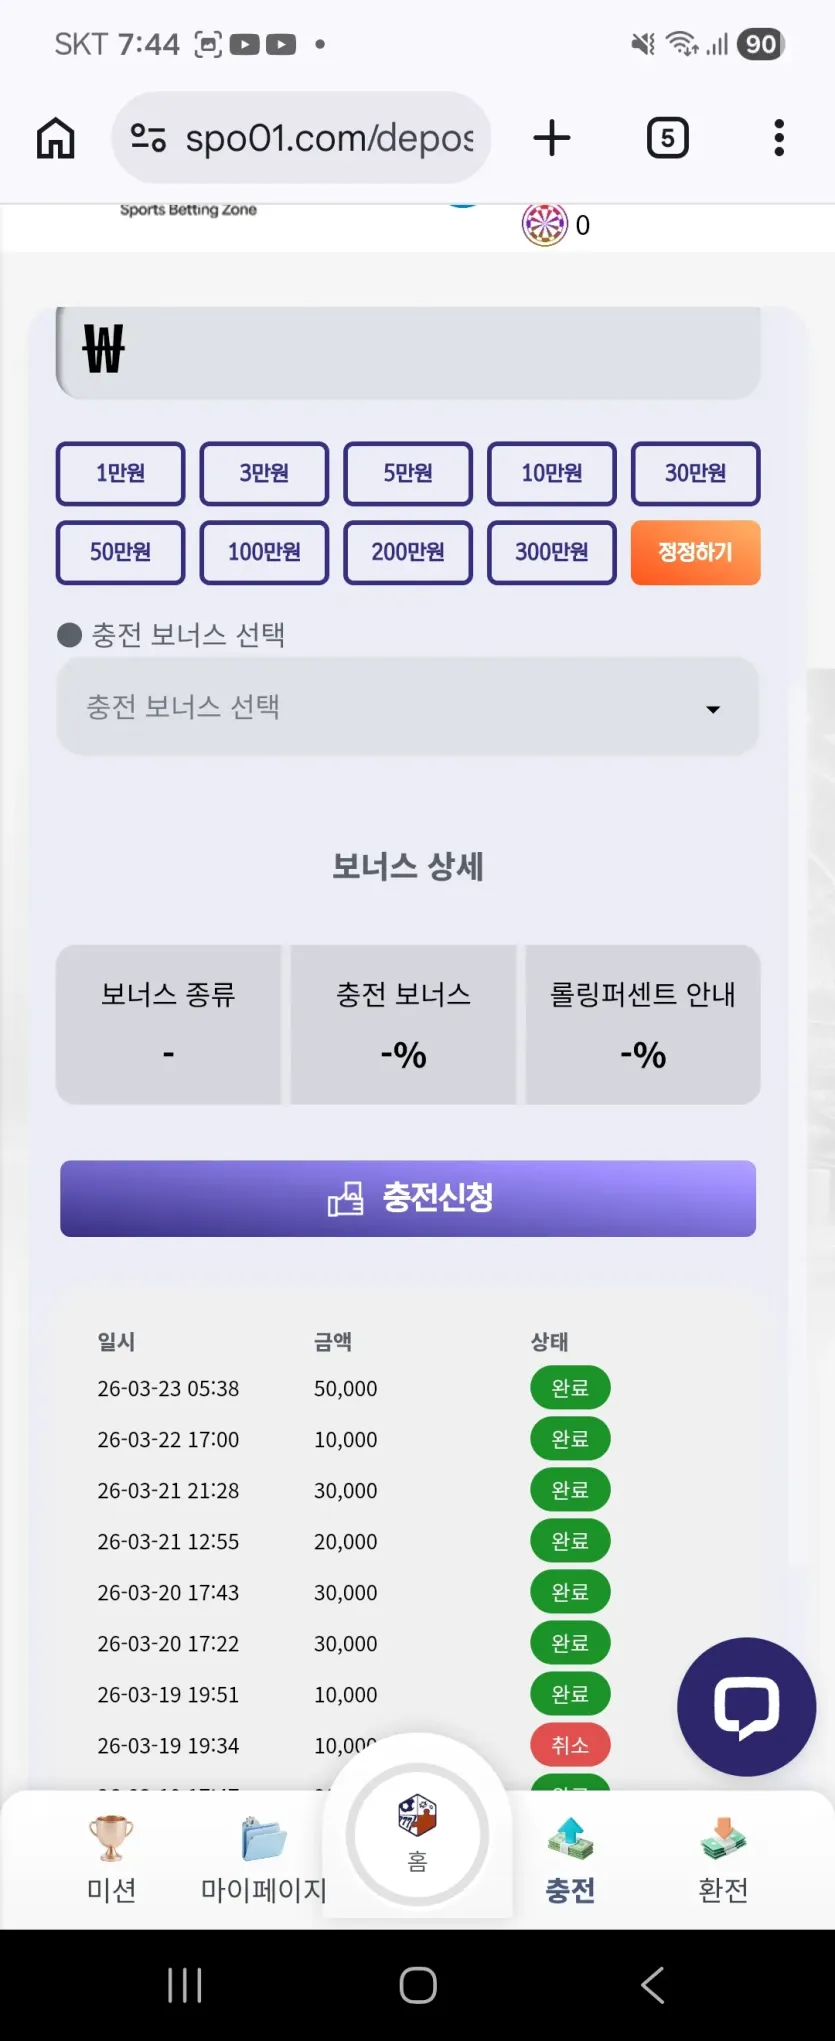The width and height of the screenshot is (835, 2041).
Task: Click the dropdown arrow of bonus selector
Action: tap(713, 709)
